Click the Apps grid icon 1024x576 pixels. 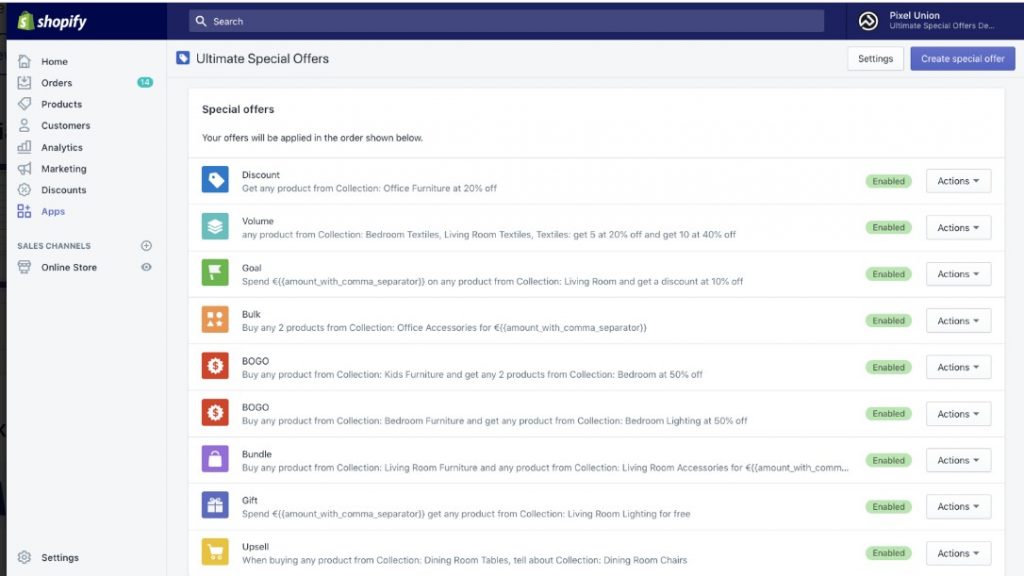tap(24, 211)
